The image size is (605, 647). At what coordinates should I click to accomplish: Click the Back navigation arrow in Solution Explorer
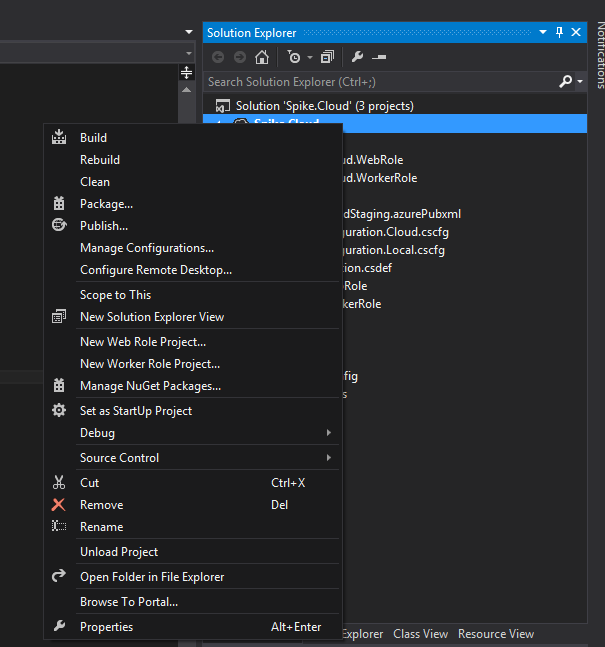(x=218, y=57)
